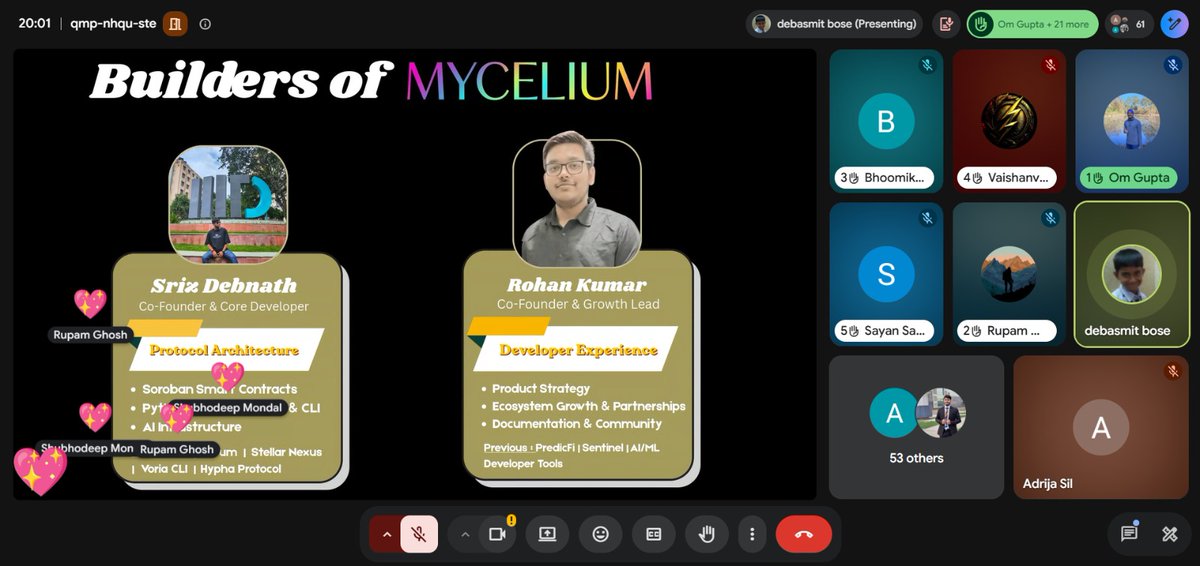Click muted mic icon on Bhoomik tile
The width and height of the screenshot is (1200, 566).
point(927,65)
